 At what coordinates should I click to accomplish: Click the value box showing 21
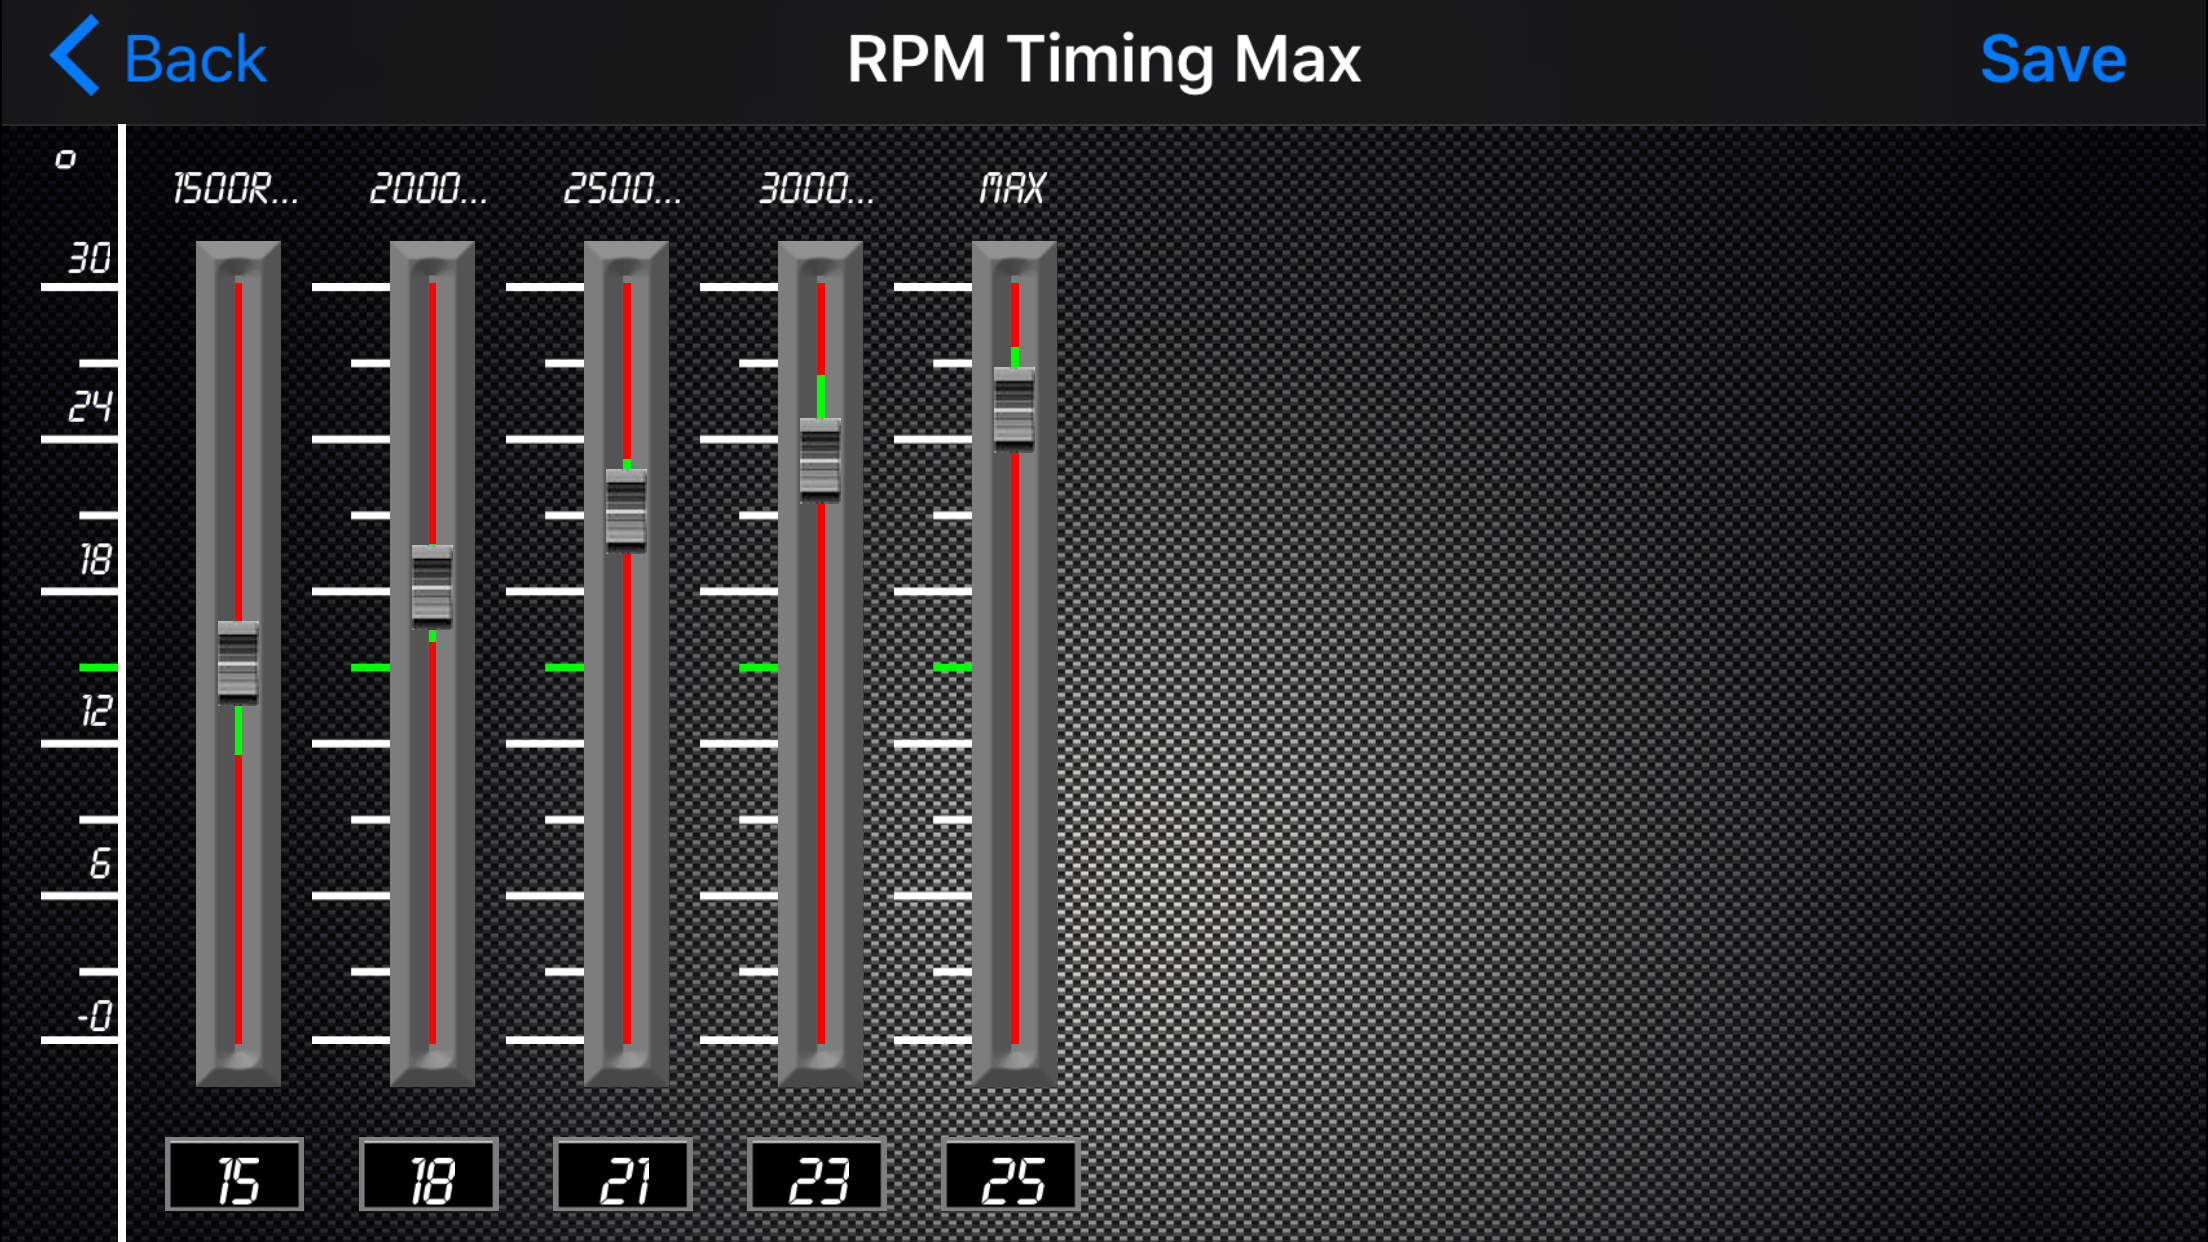coord(623,1176)
